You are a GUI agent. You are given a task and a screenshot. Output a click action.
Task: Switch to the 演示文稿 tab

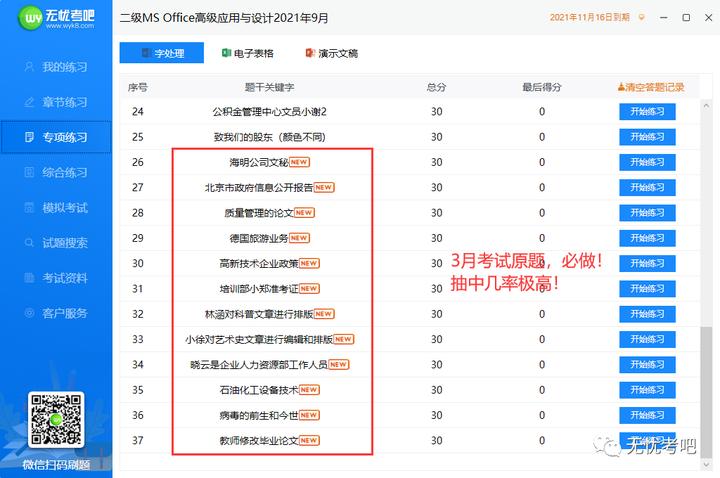click(x=332, y=53)
